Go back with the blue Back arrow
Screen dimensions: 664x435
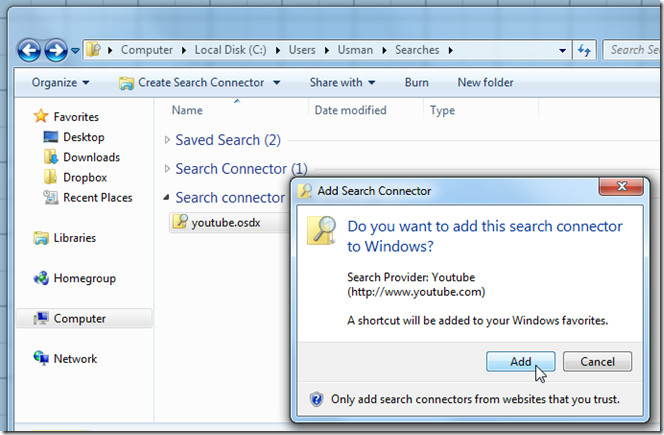29,50
